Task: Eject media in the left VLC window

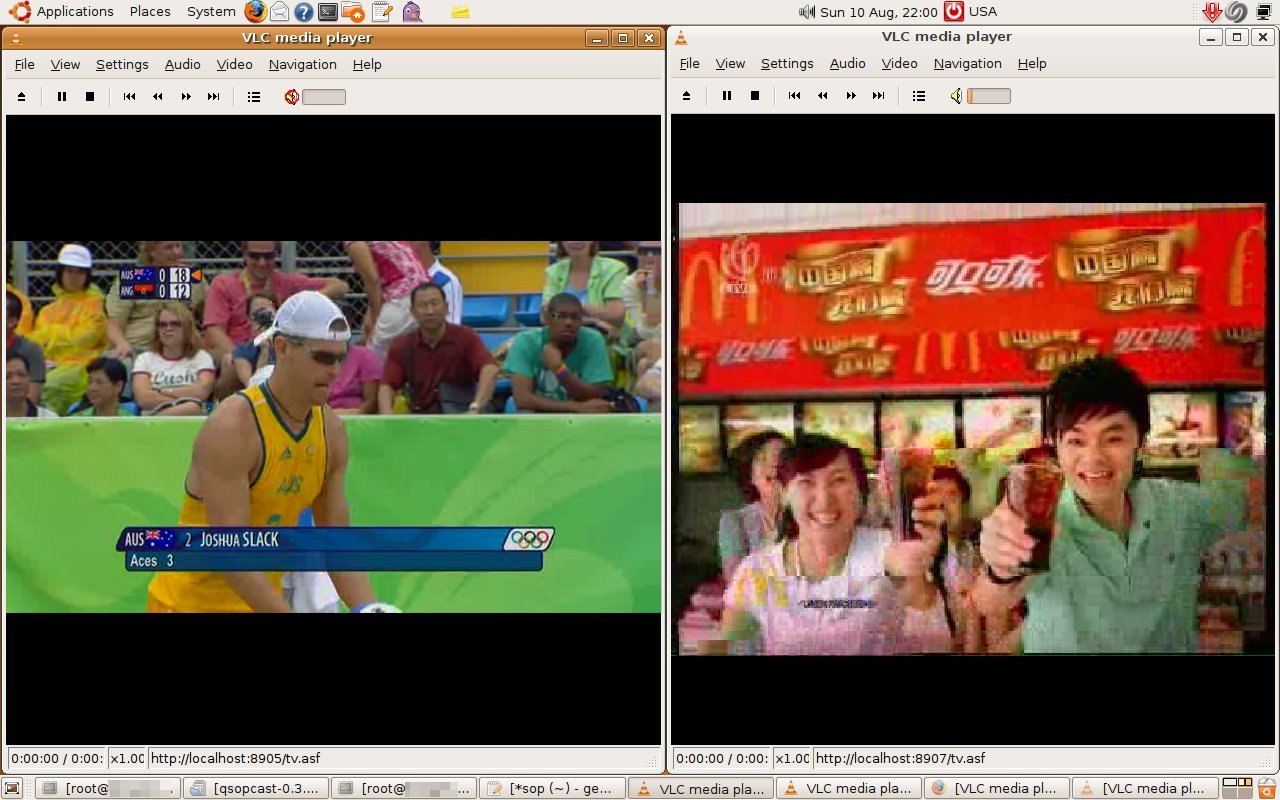Action: (22, 97)
